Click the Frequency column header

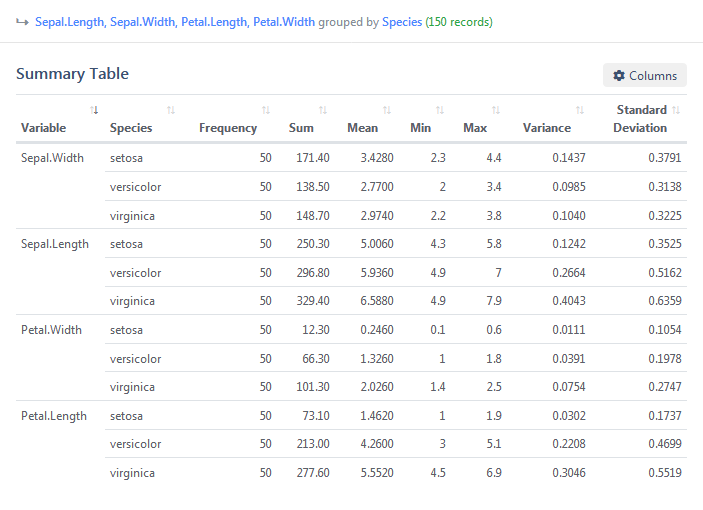tap(228, 128)
